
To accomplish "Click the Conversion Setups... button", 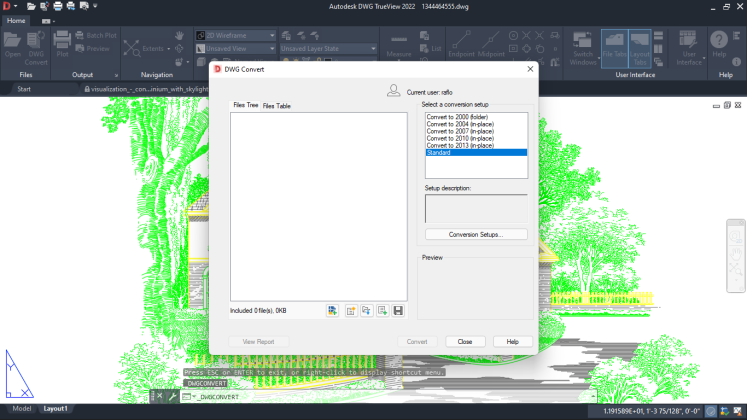I will (476, 234).
